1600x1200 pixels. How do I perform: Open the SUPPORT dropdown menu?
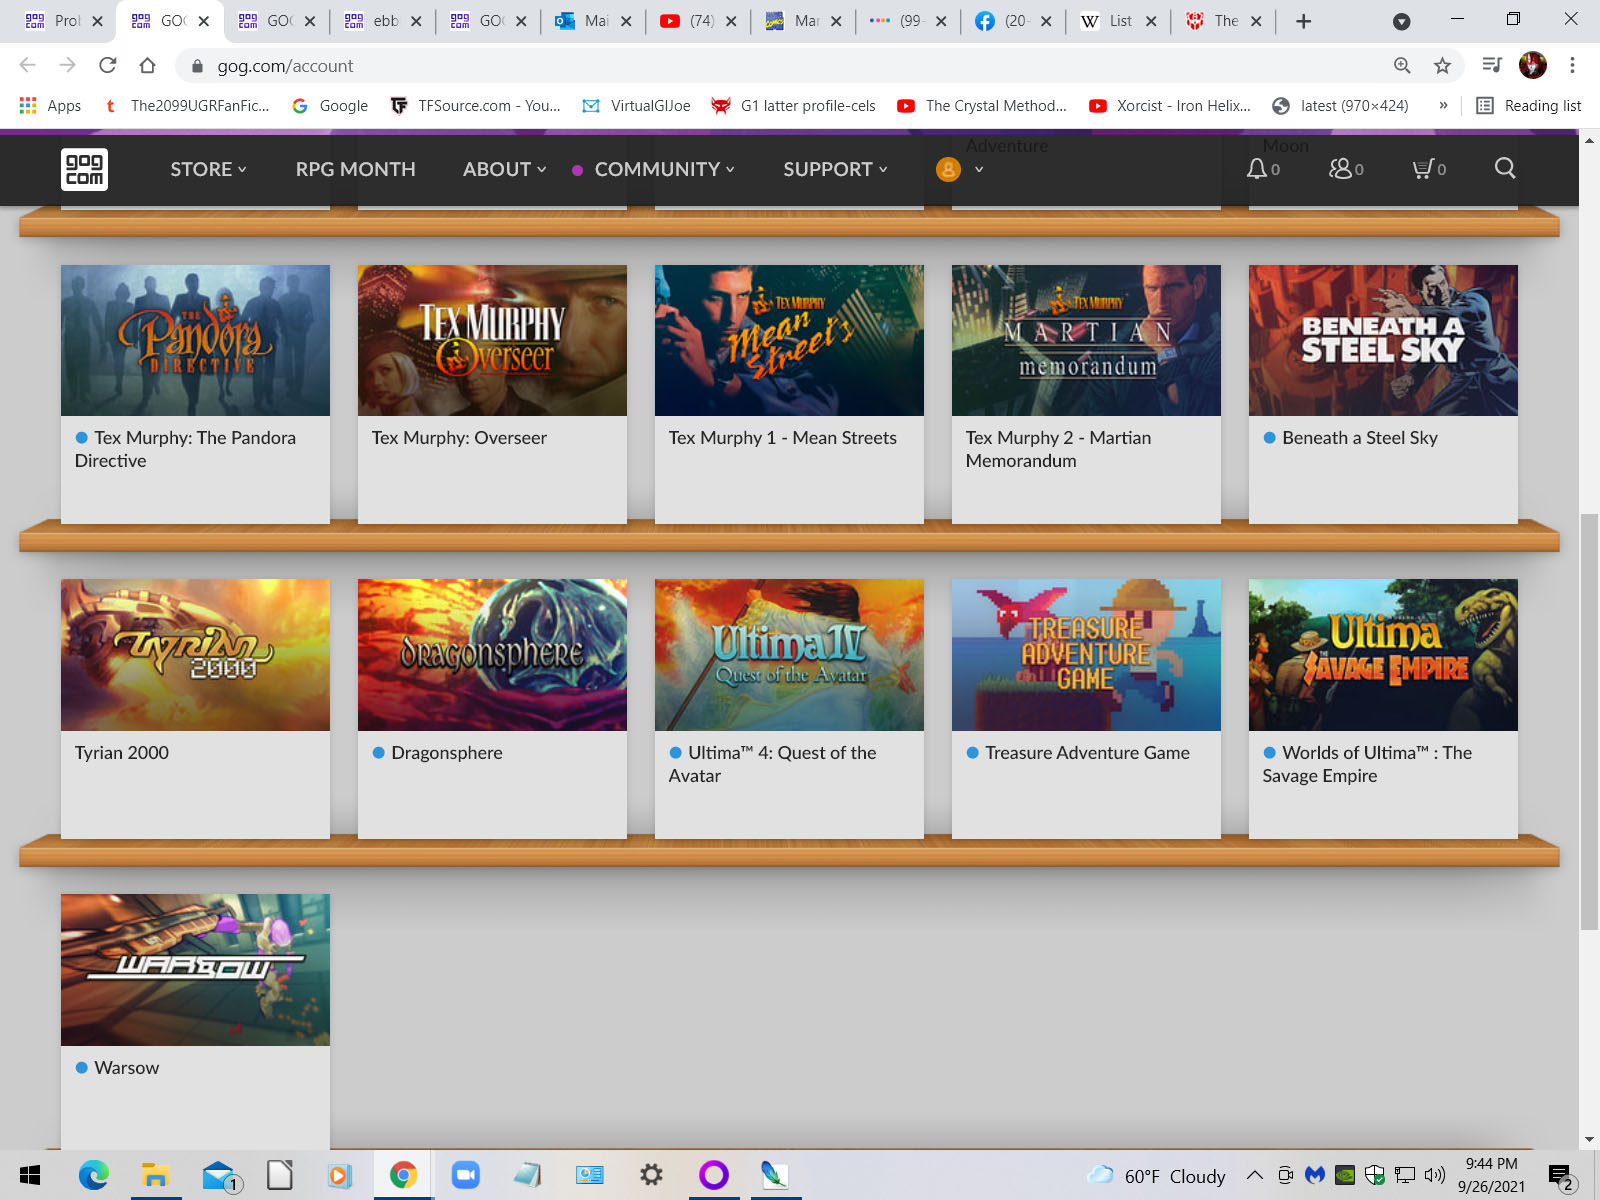tap(835, 169)
